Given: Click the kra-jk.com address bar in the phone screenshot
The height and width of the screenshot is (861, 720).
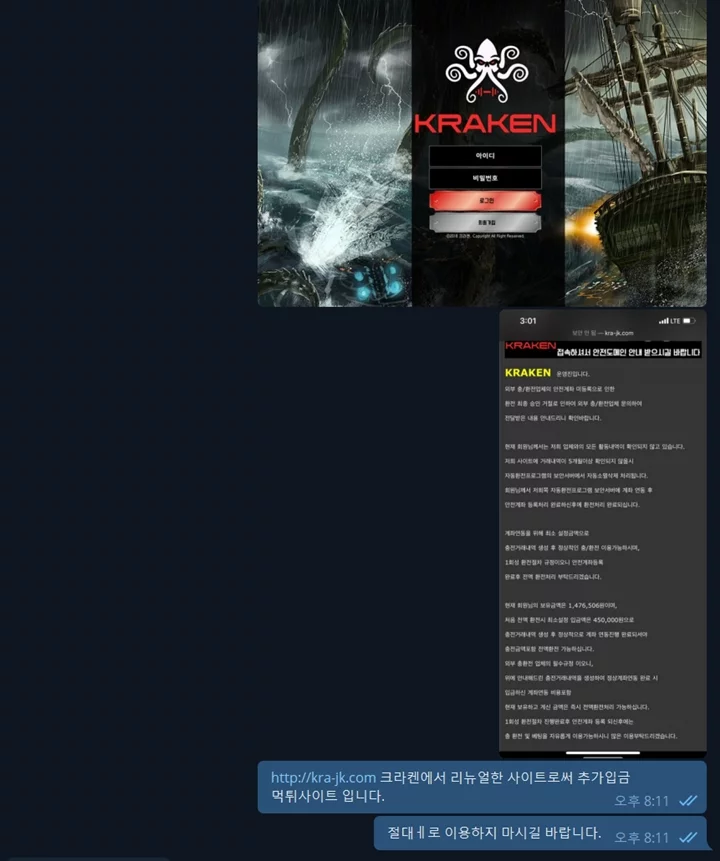Looking at the screenshot, I should tap(602, 333).
